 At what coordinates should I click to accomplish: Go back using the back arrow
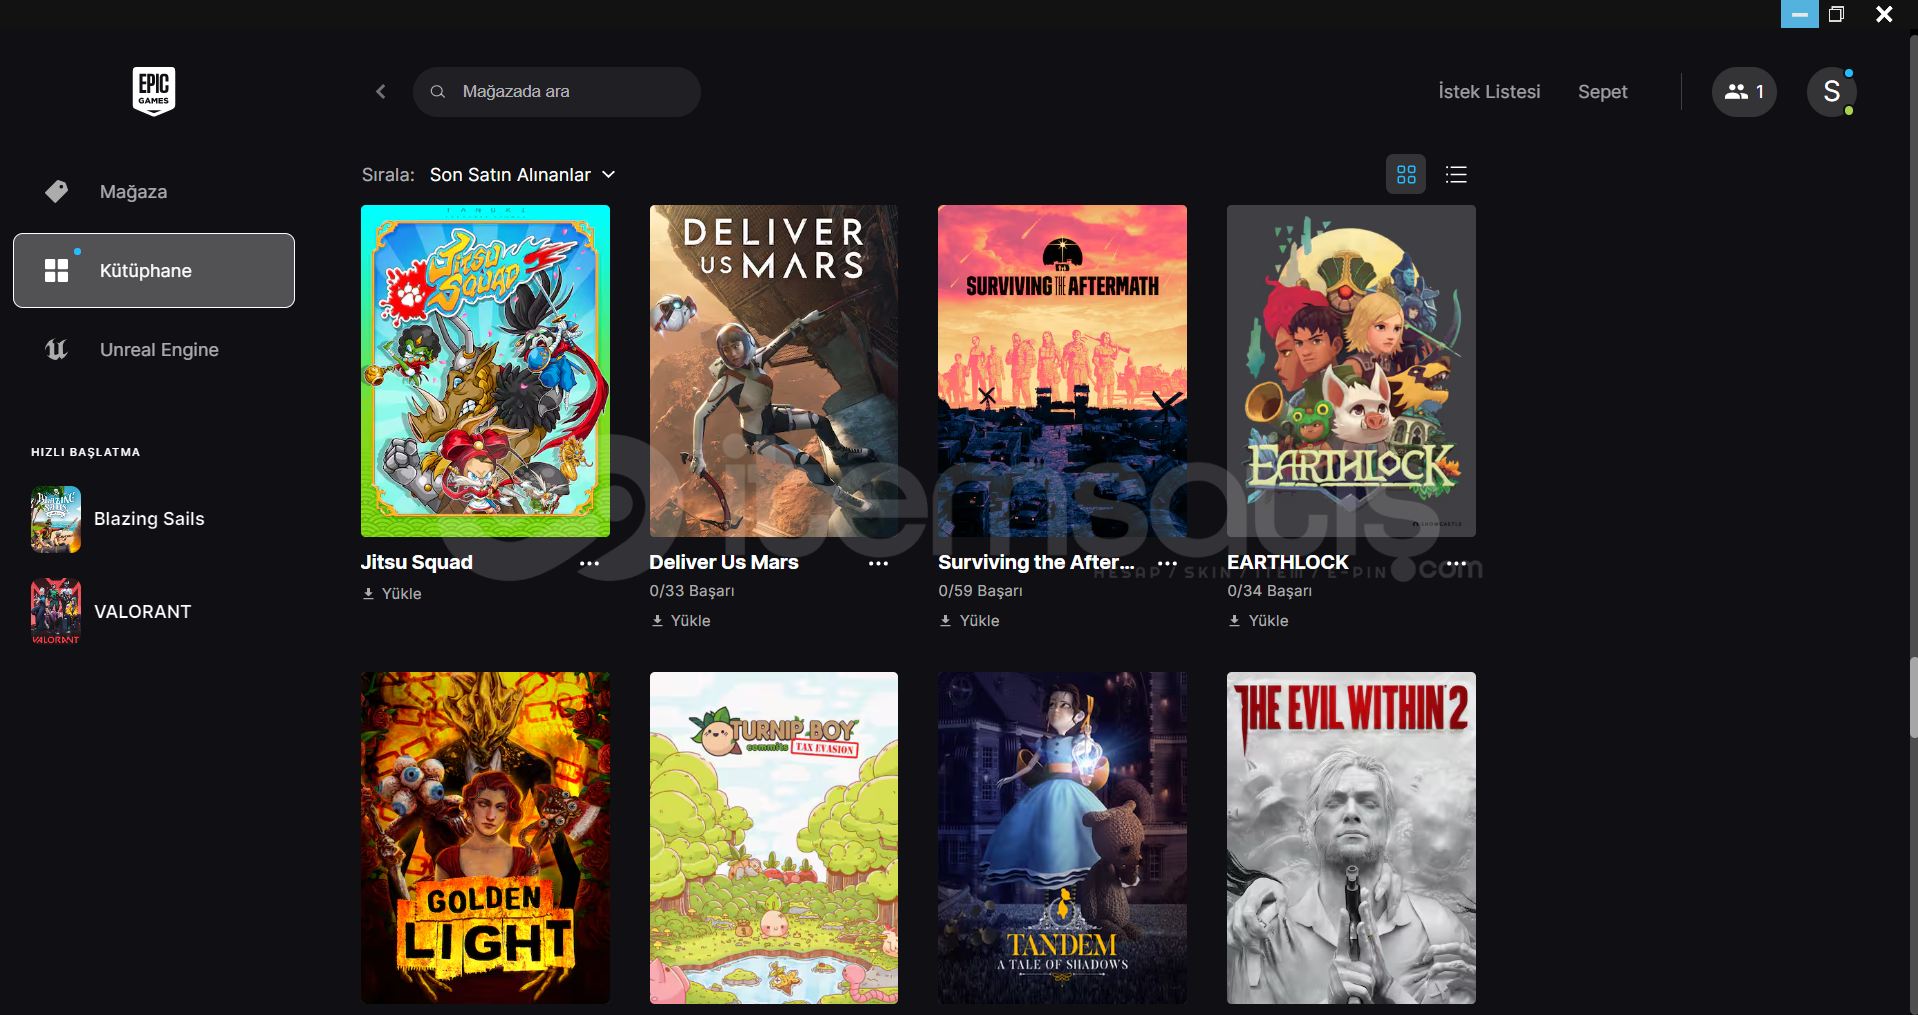(x=381, y=91)
